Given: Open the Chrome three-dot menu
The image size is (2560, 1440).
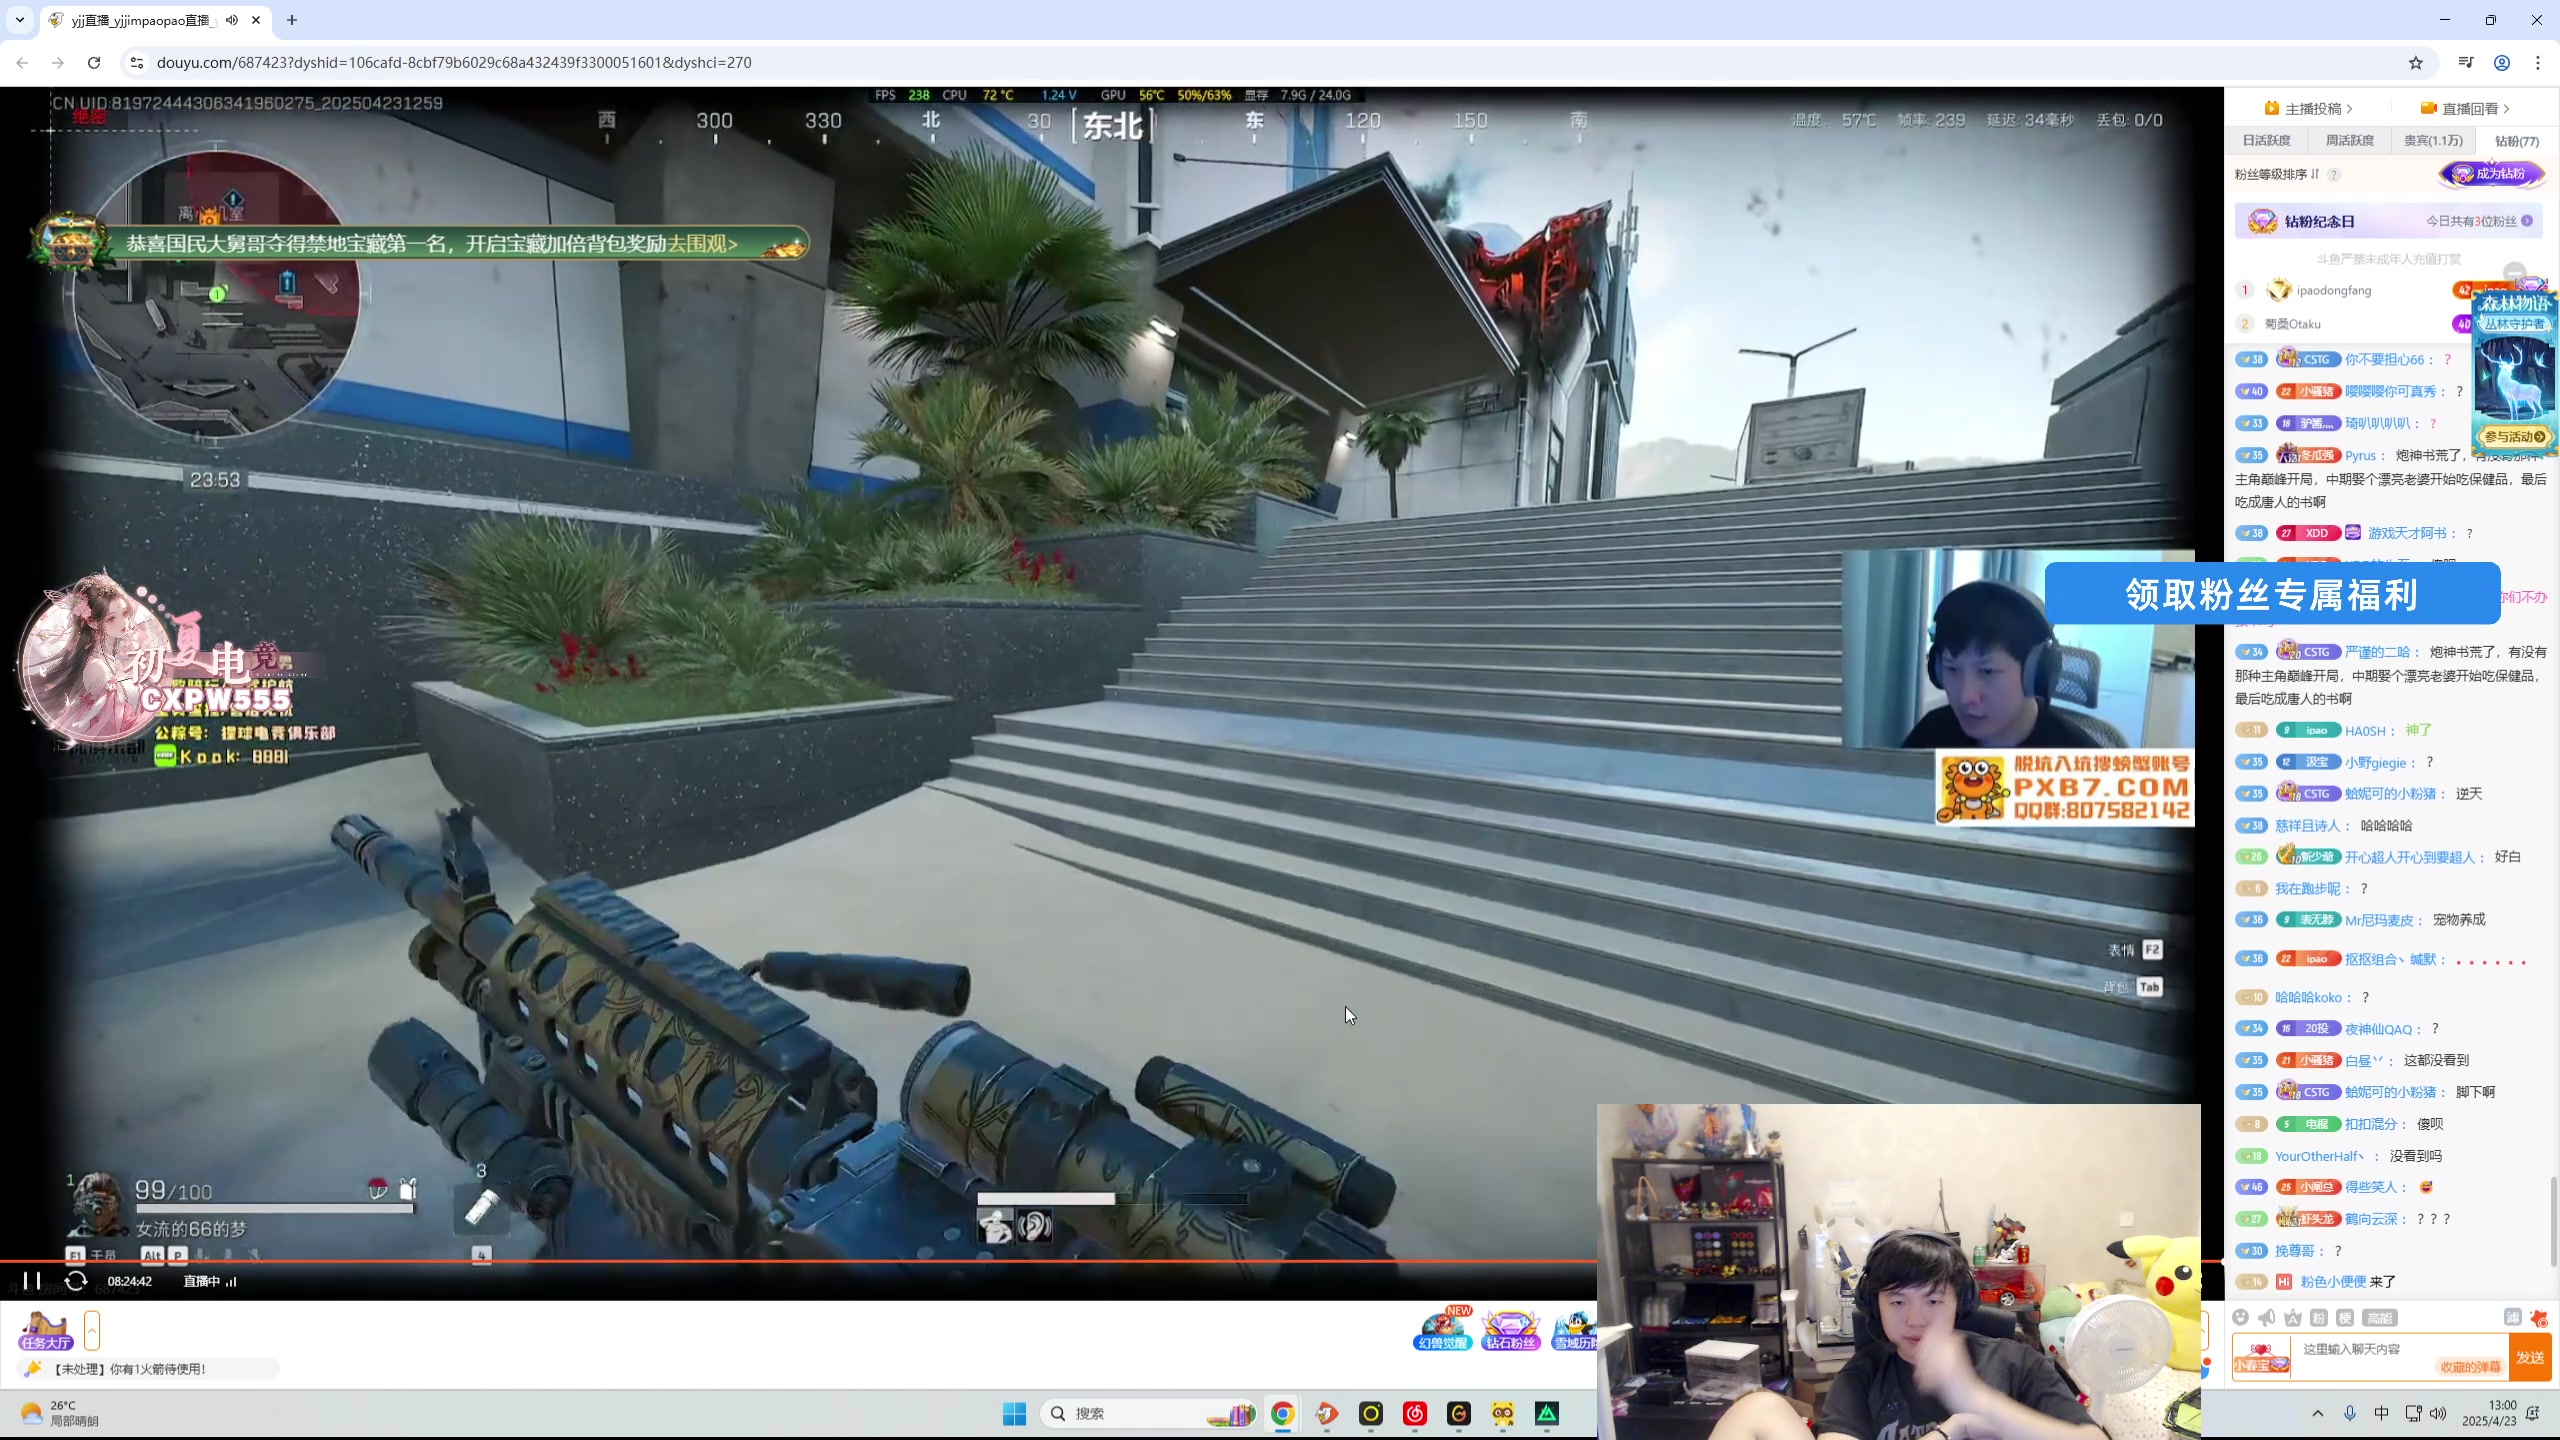Looking at the screenshot, I should coord(2538,62).
